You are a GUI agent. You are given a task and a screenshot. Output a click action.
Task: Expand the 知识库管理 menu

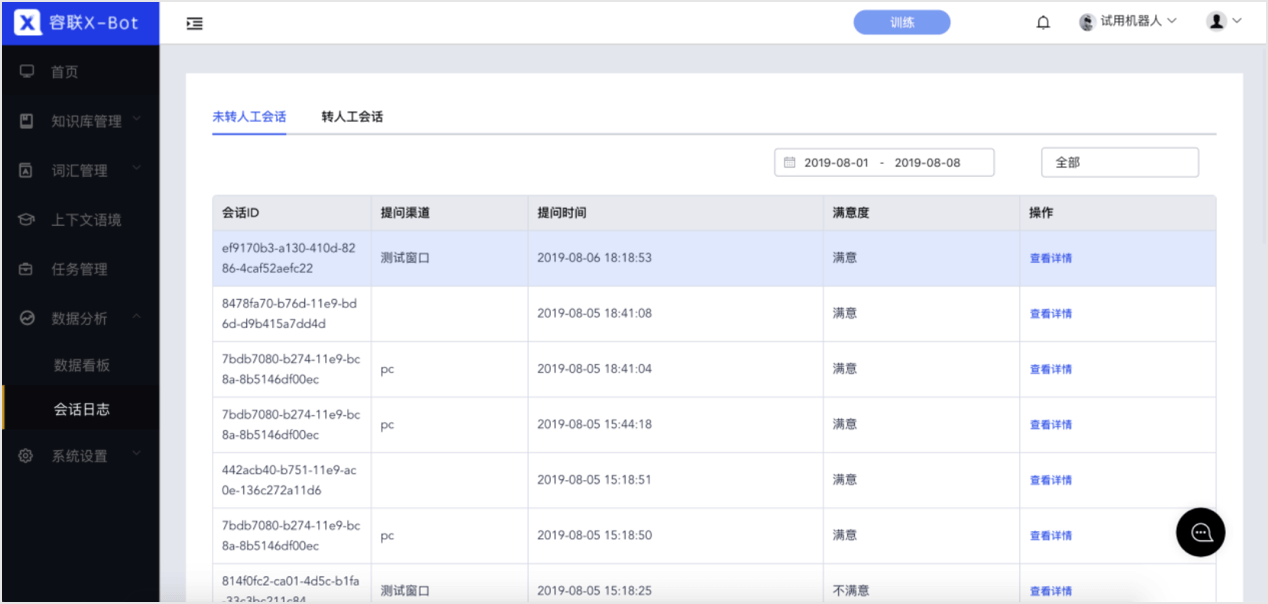pos(80,121)
